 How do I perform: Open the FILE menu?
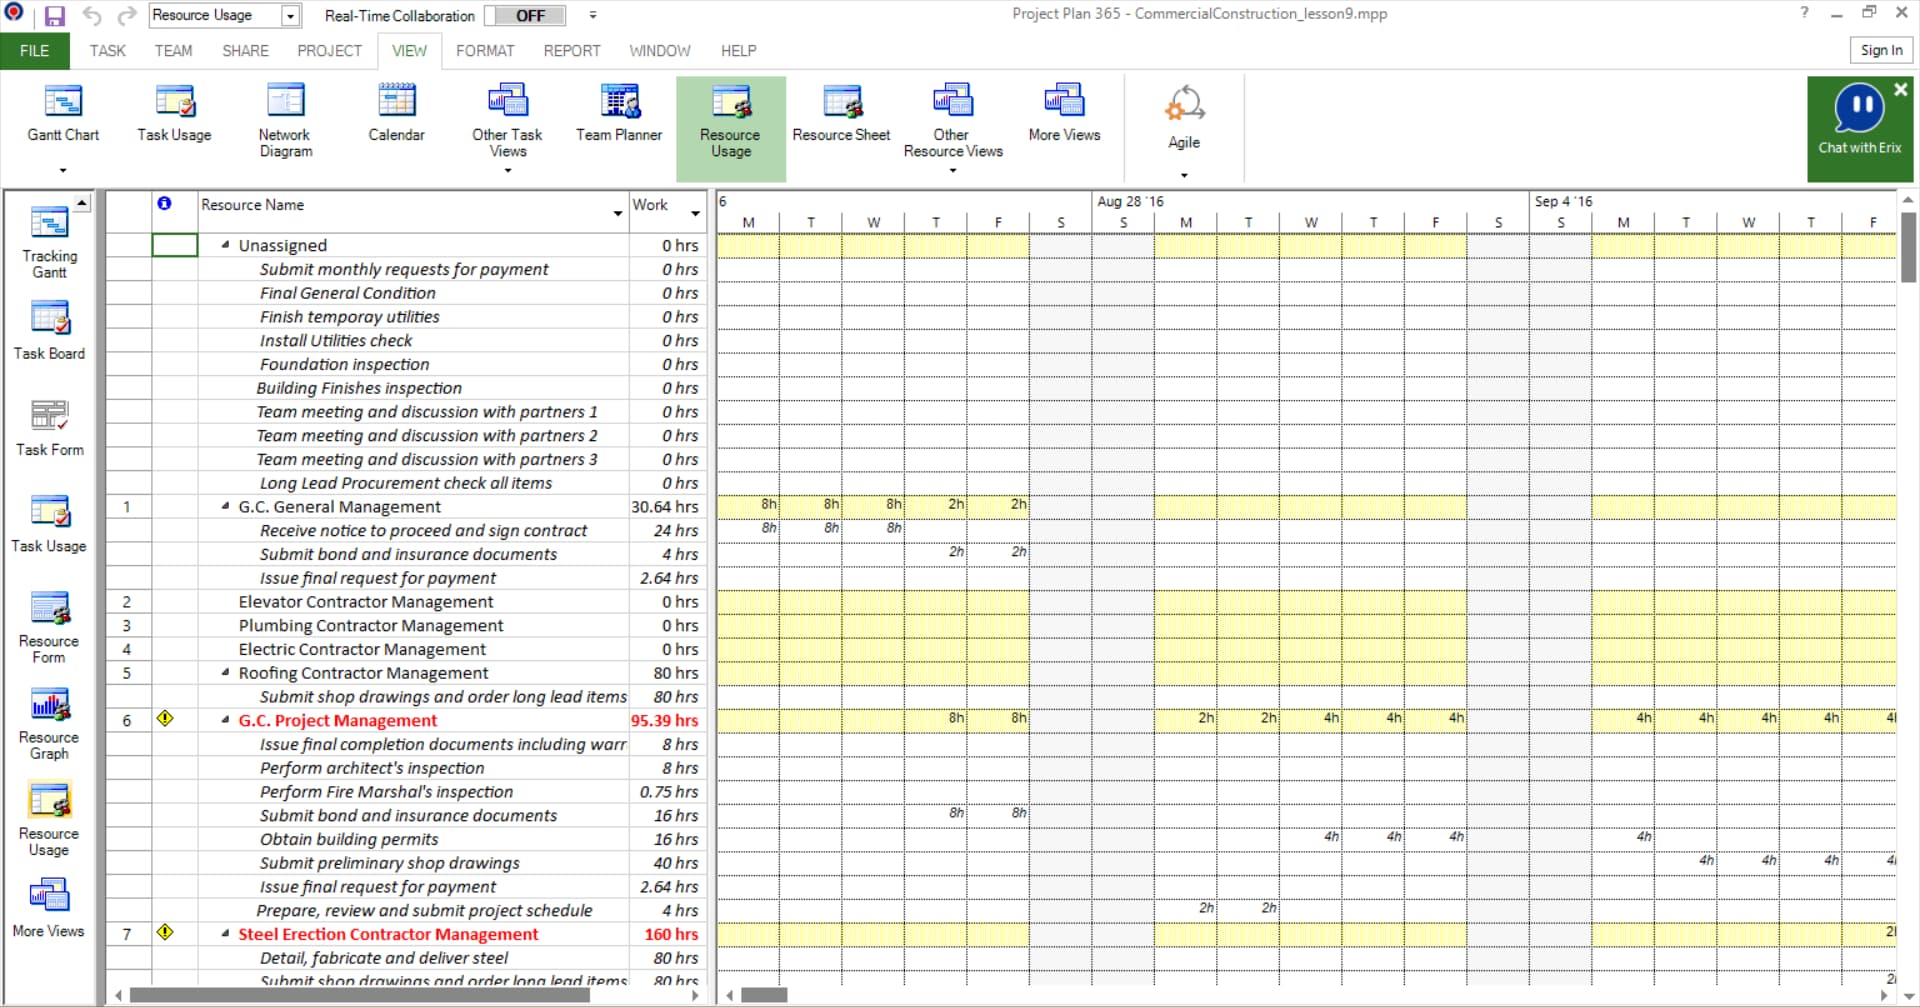34,51
